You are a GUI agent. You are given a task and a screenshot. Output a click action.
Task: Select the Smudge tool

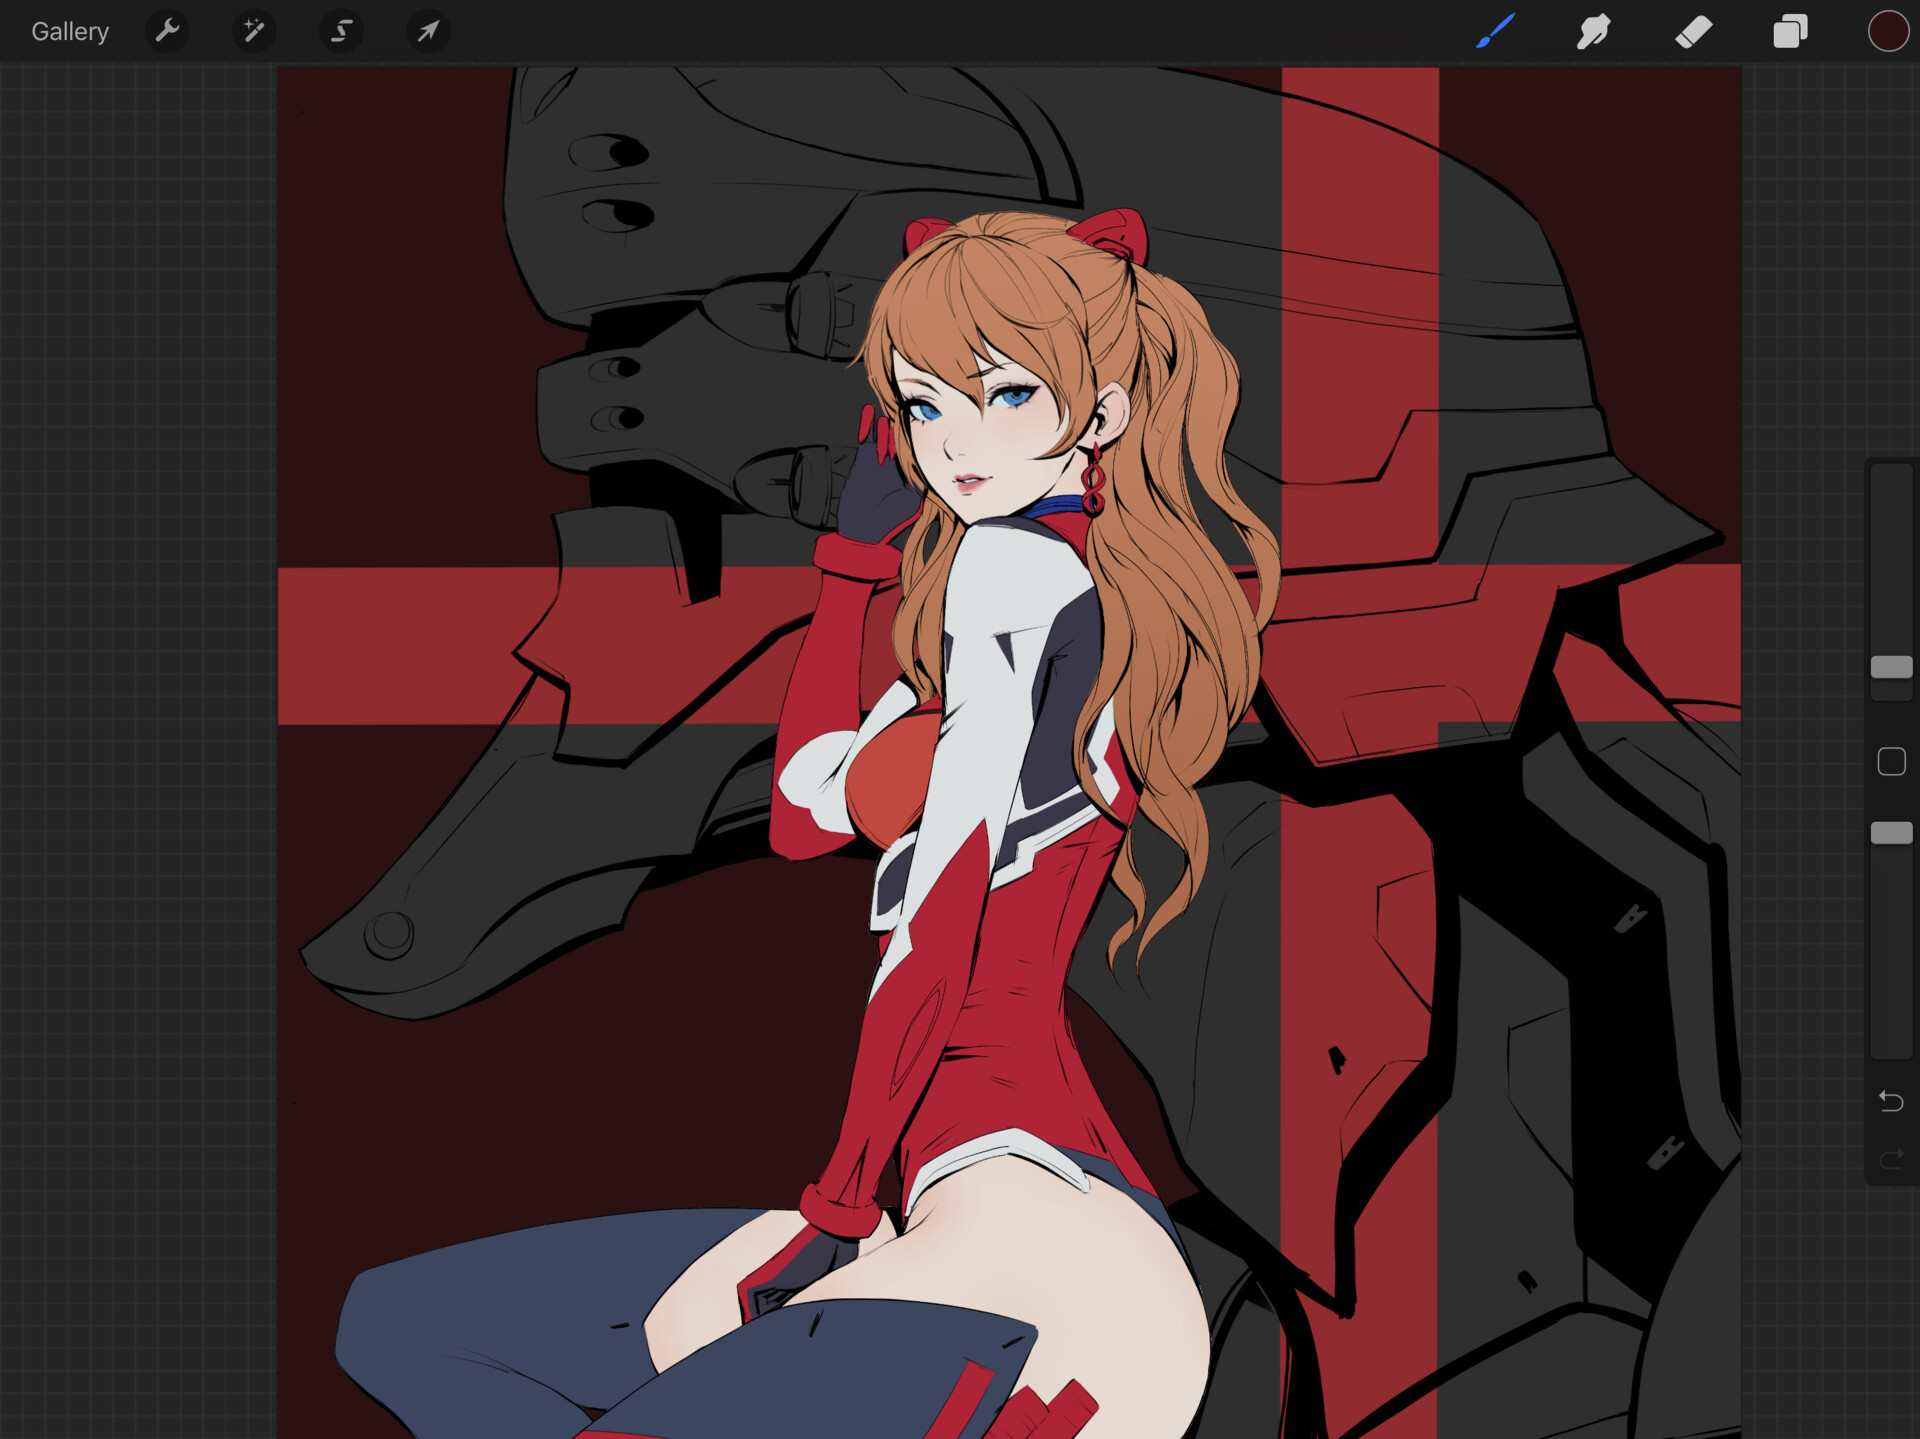[1593, 31]
